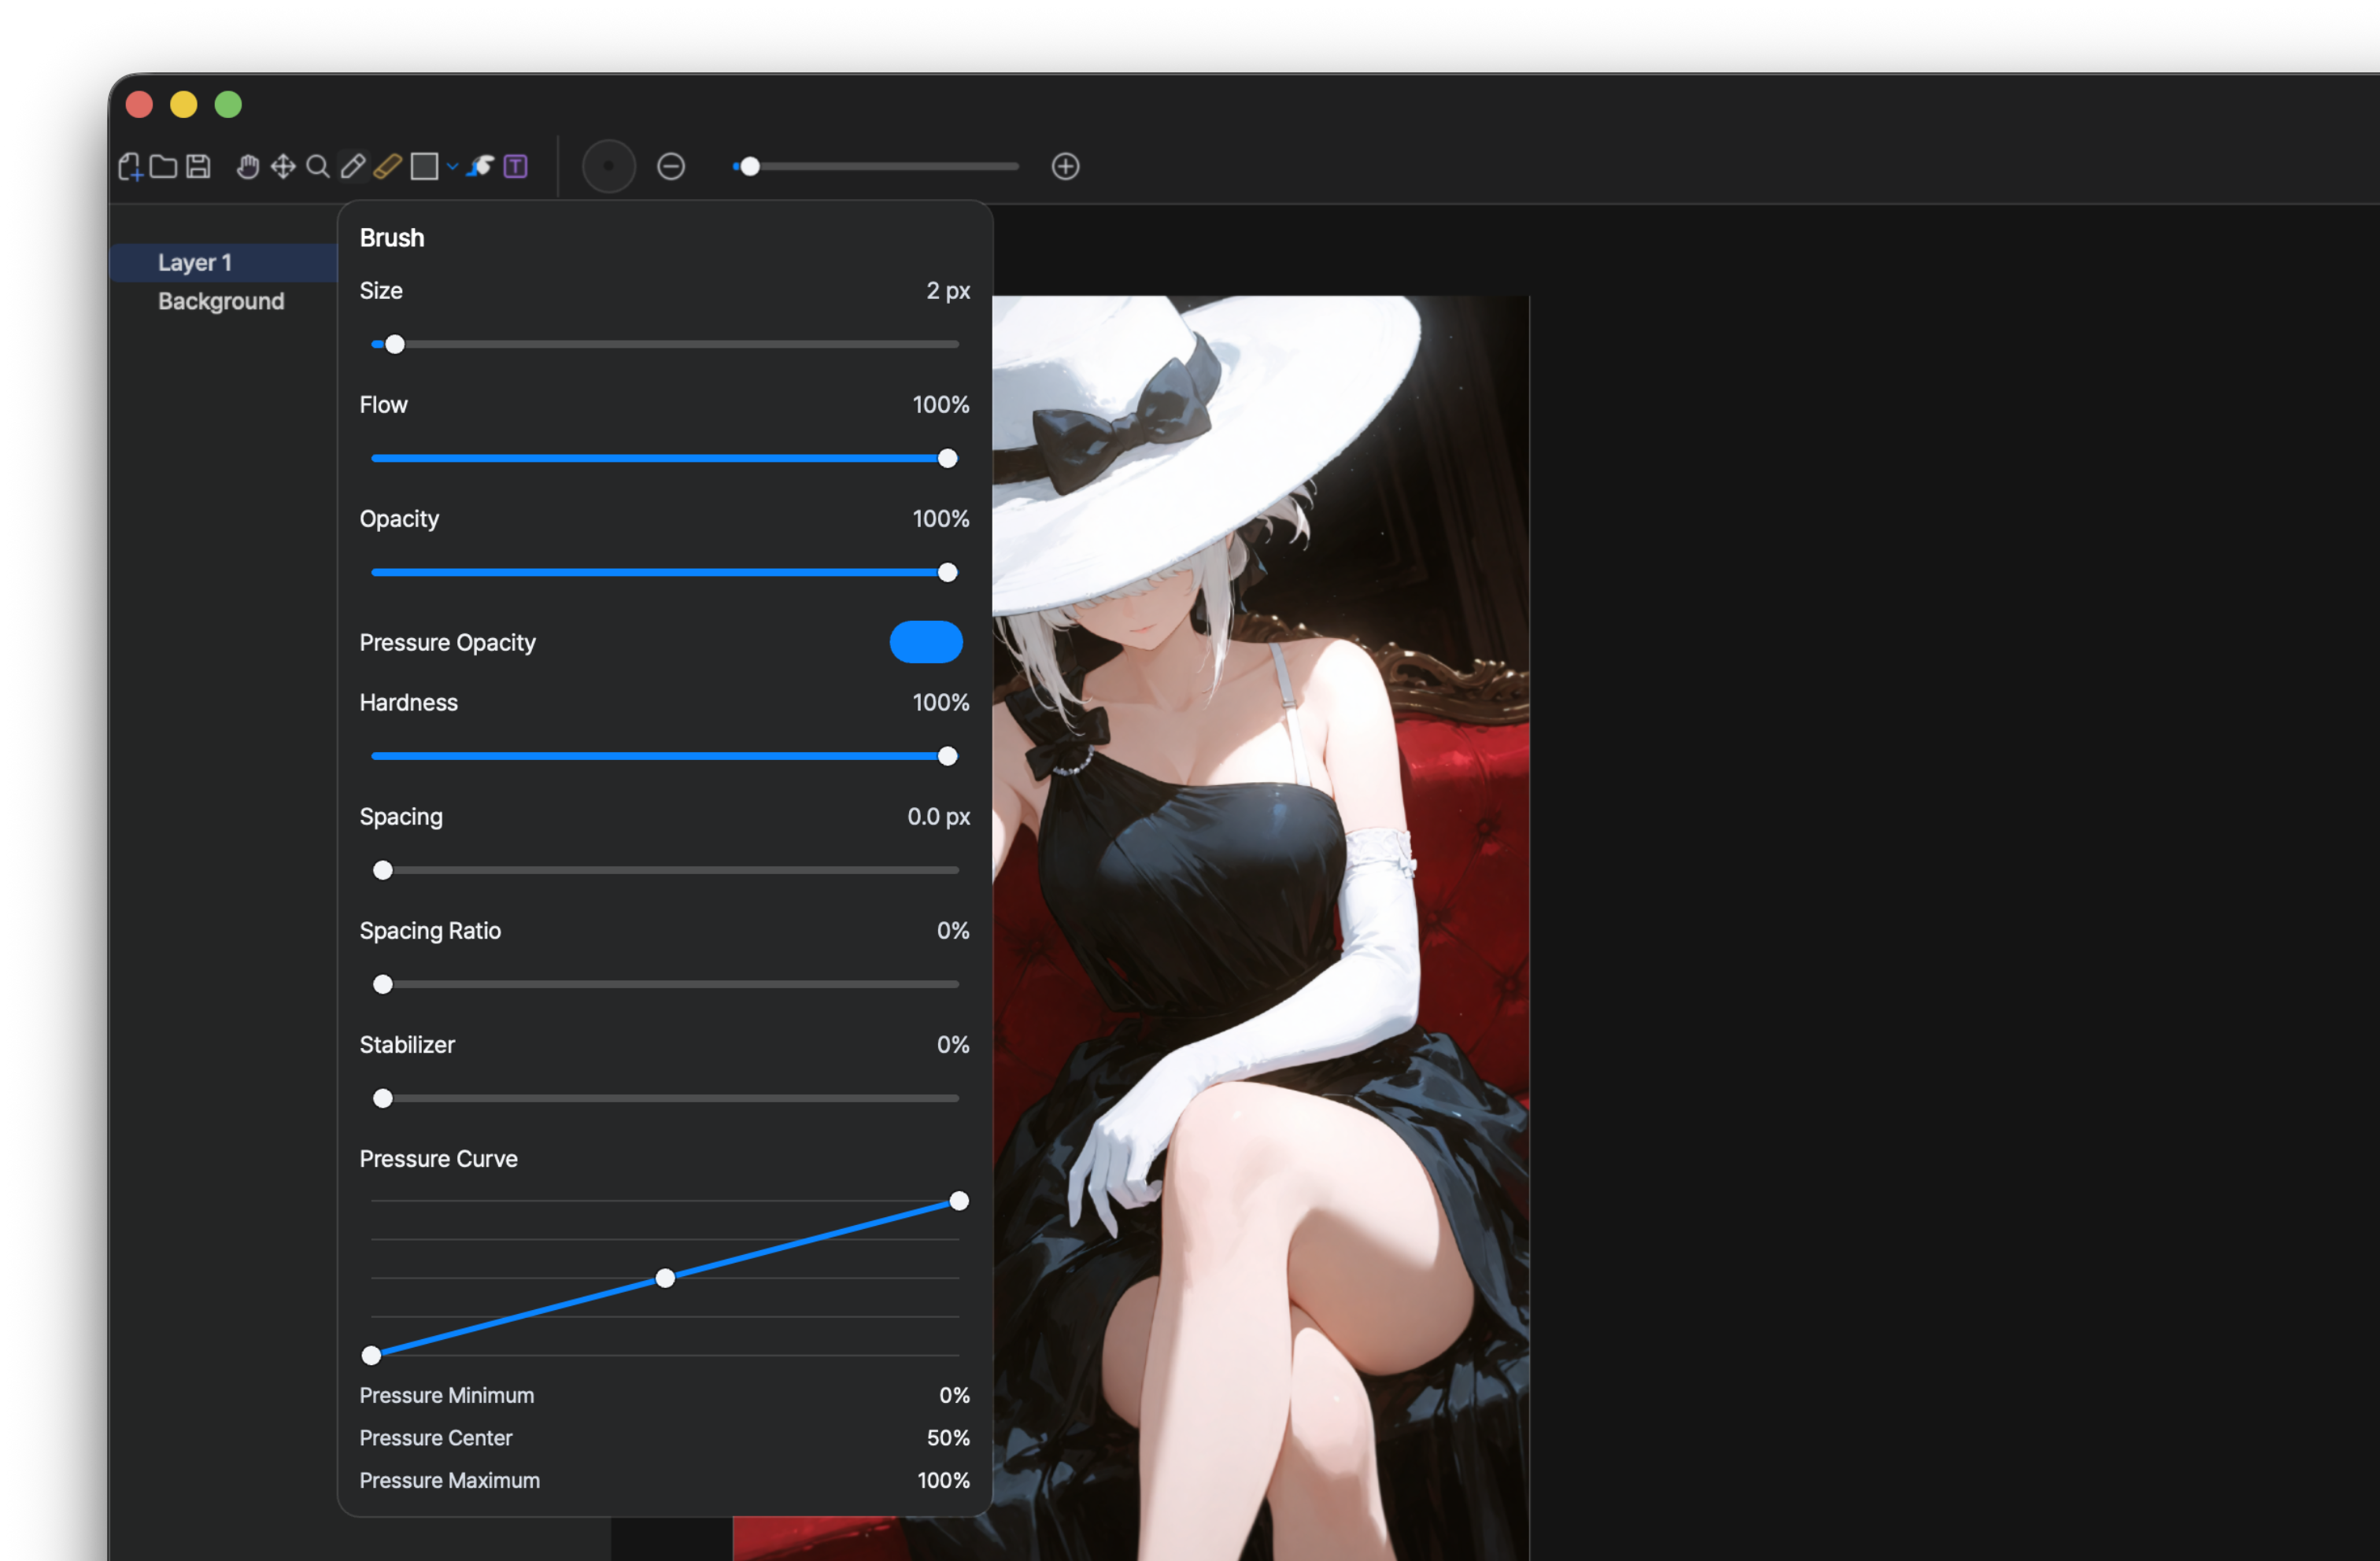Select the Brush pencil tool
The width and height of the screenshot is (2380, 1561).
(x=352, y=166)
